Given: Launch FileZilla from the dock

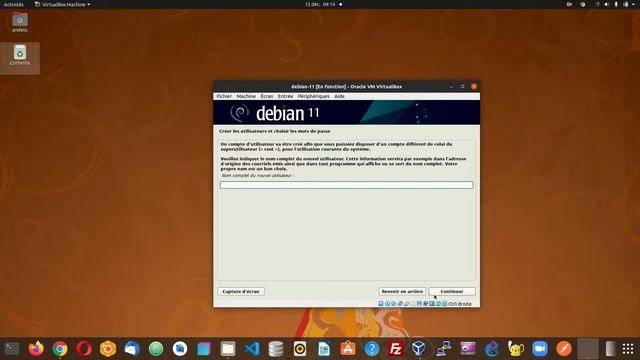Looking at the screenshot, I should coord(396,349).
